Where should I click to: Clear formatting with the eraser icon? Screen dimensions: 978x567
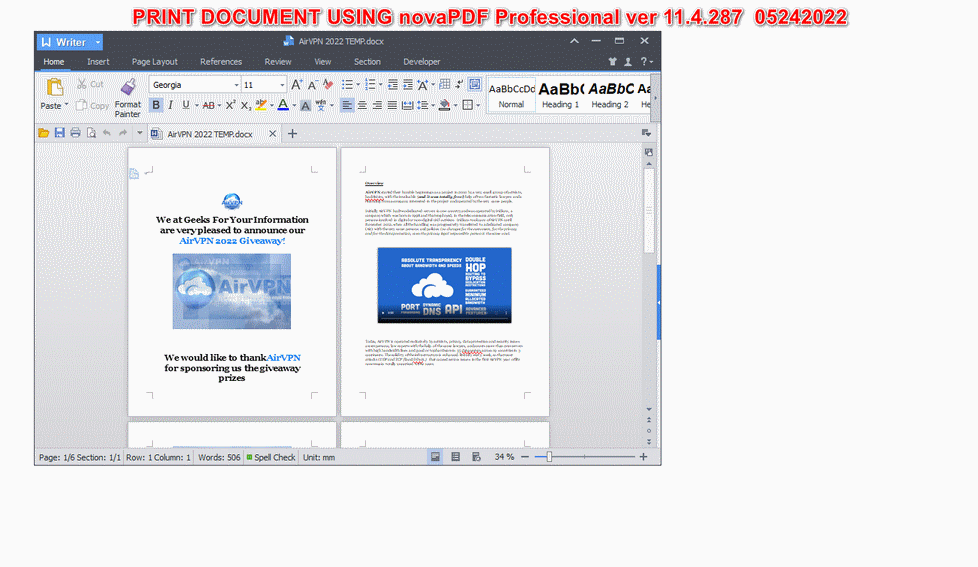327,84
